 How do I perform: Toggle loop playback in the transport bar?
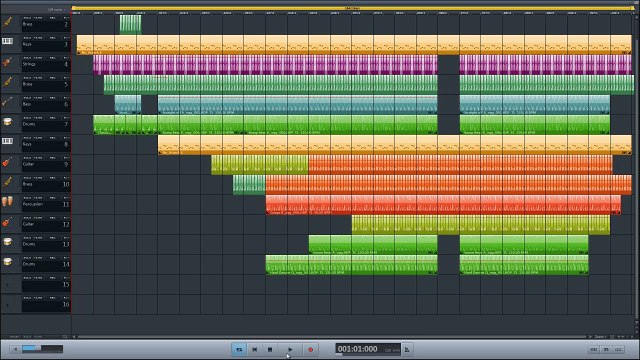point(239,349)
